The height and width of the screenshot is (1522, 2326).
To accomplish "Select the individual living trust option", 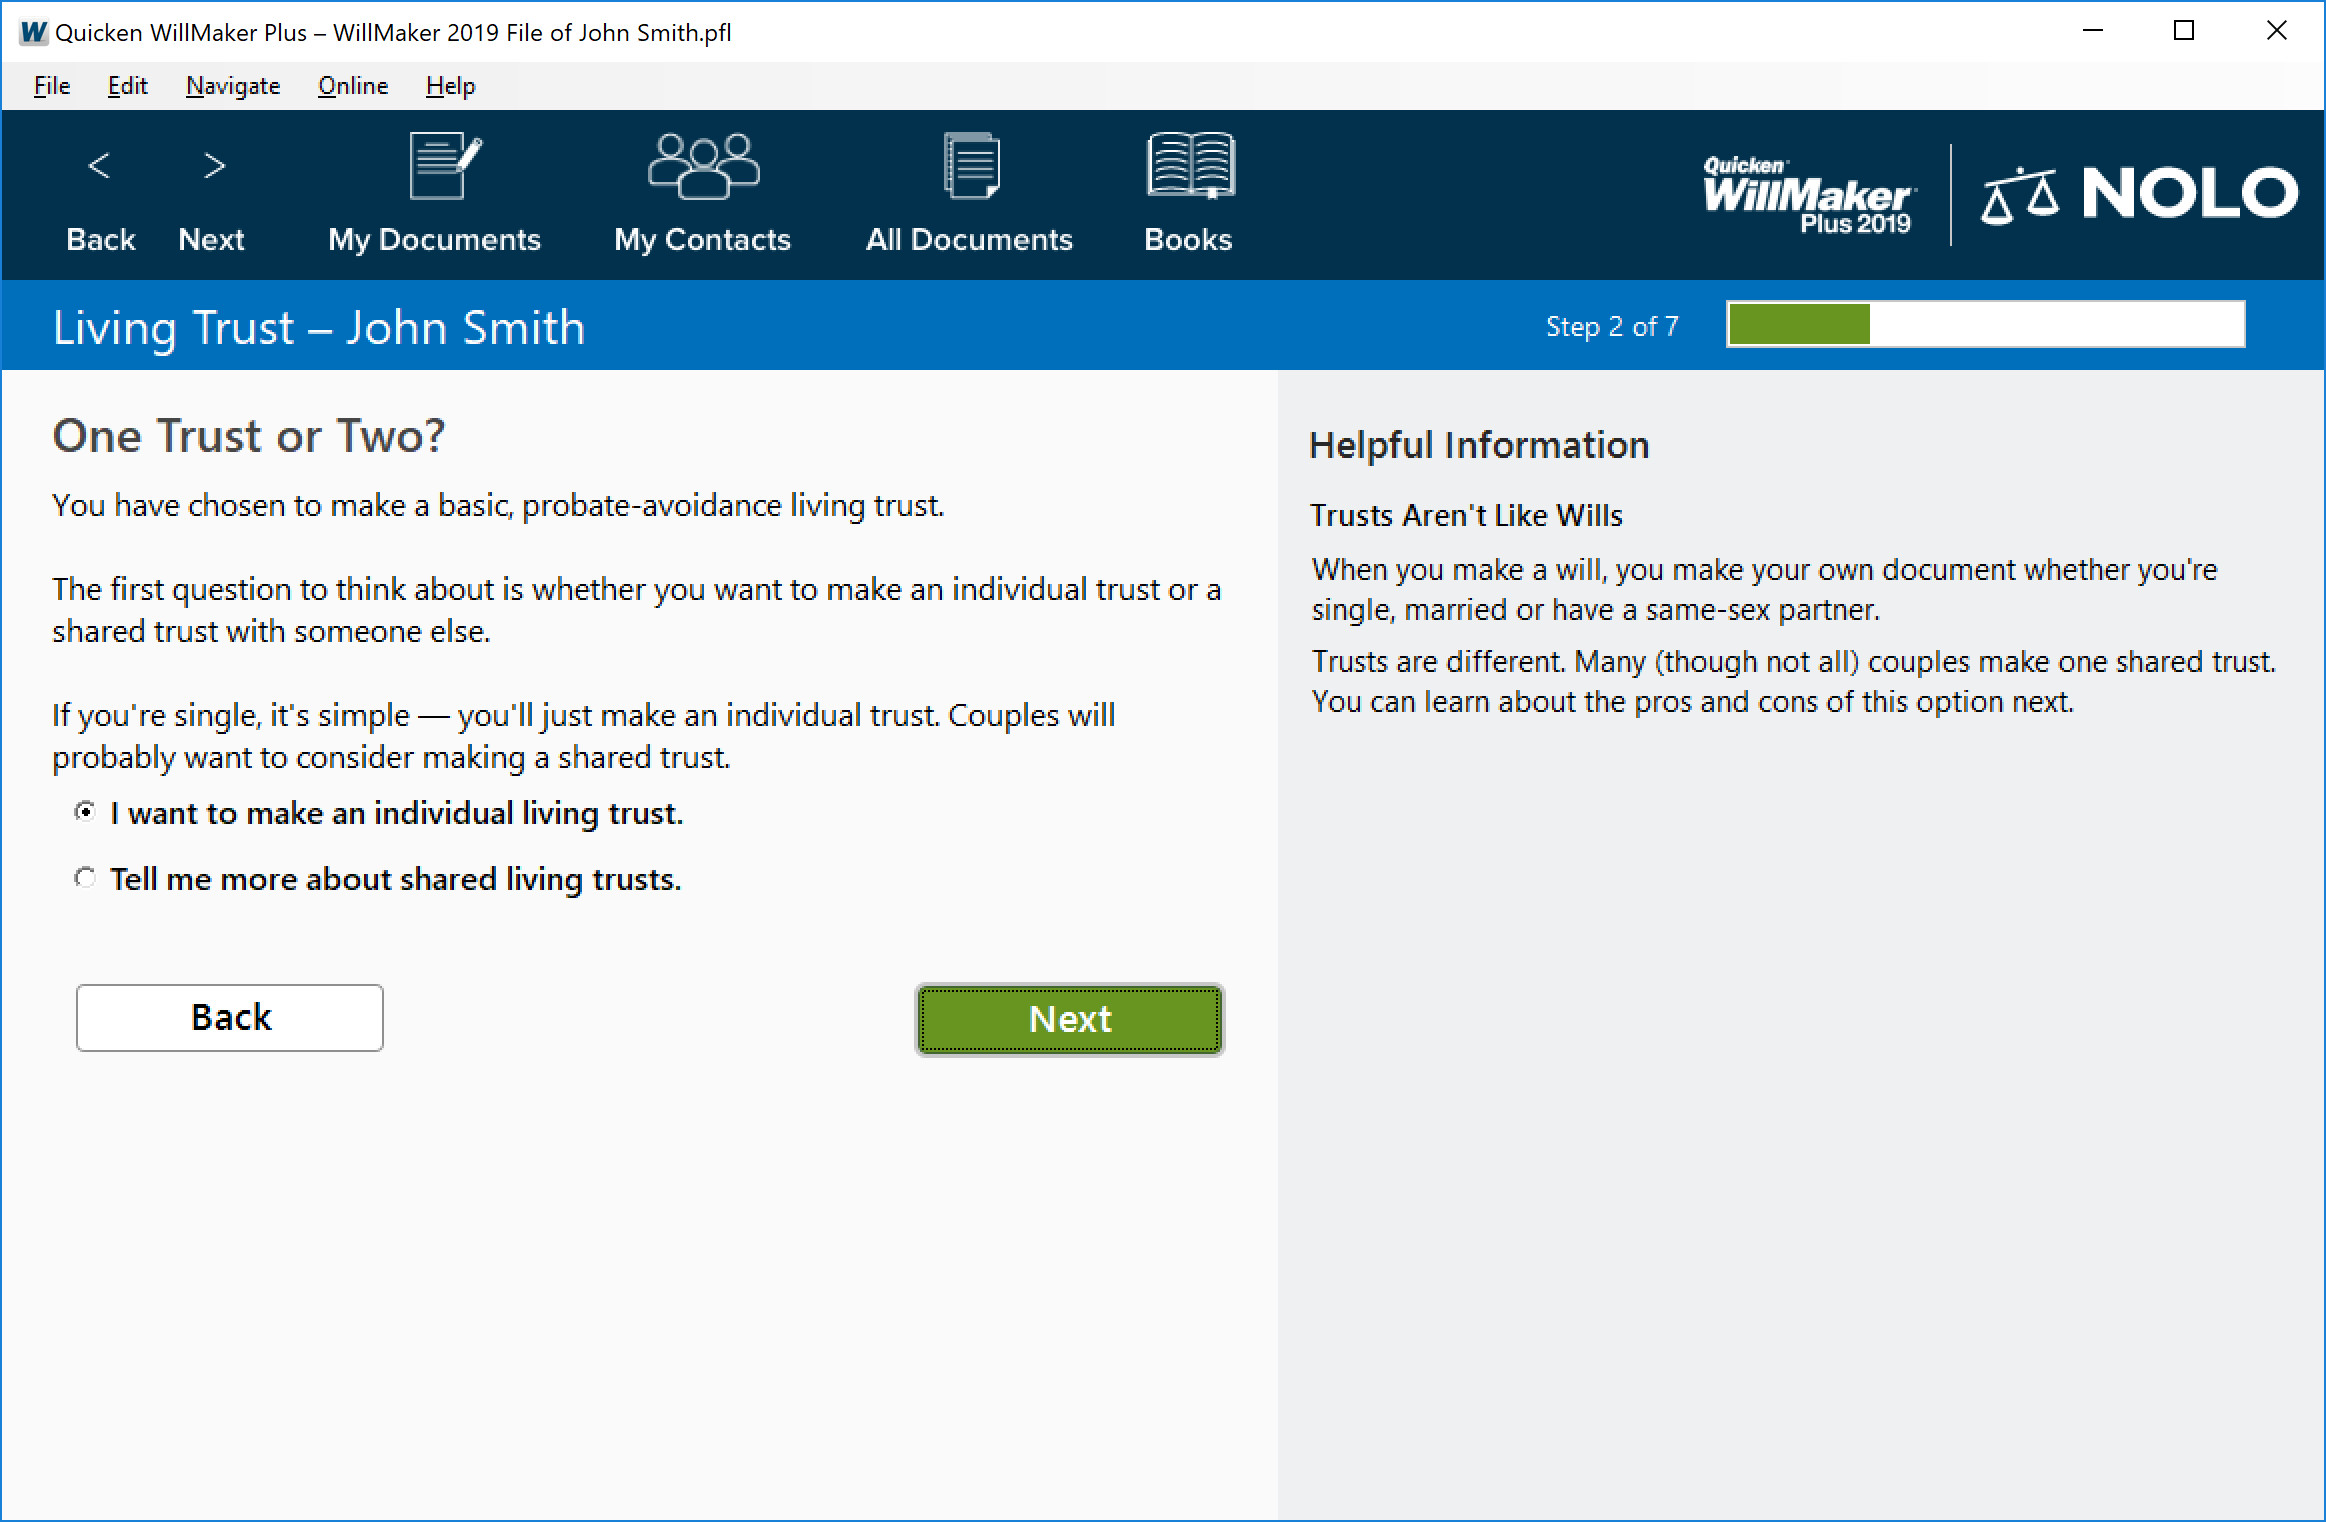I will pyautogui.click(x=86, y=812).
